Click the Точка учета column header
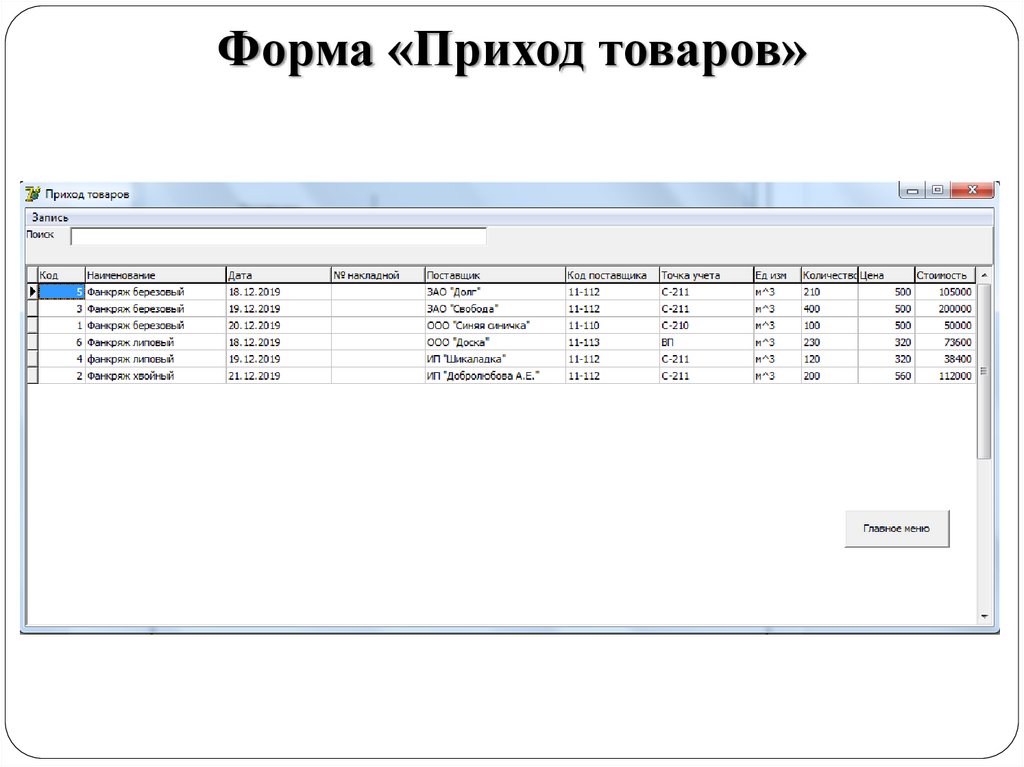 (706, 275)
